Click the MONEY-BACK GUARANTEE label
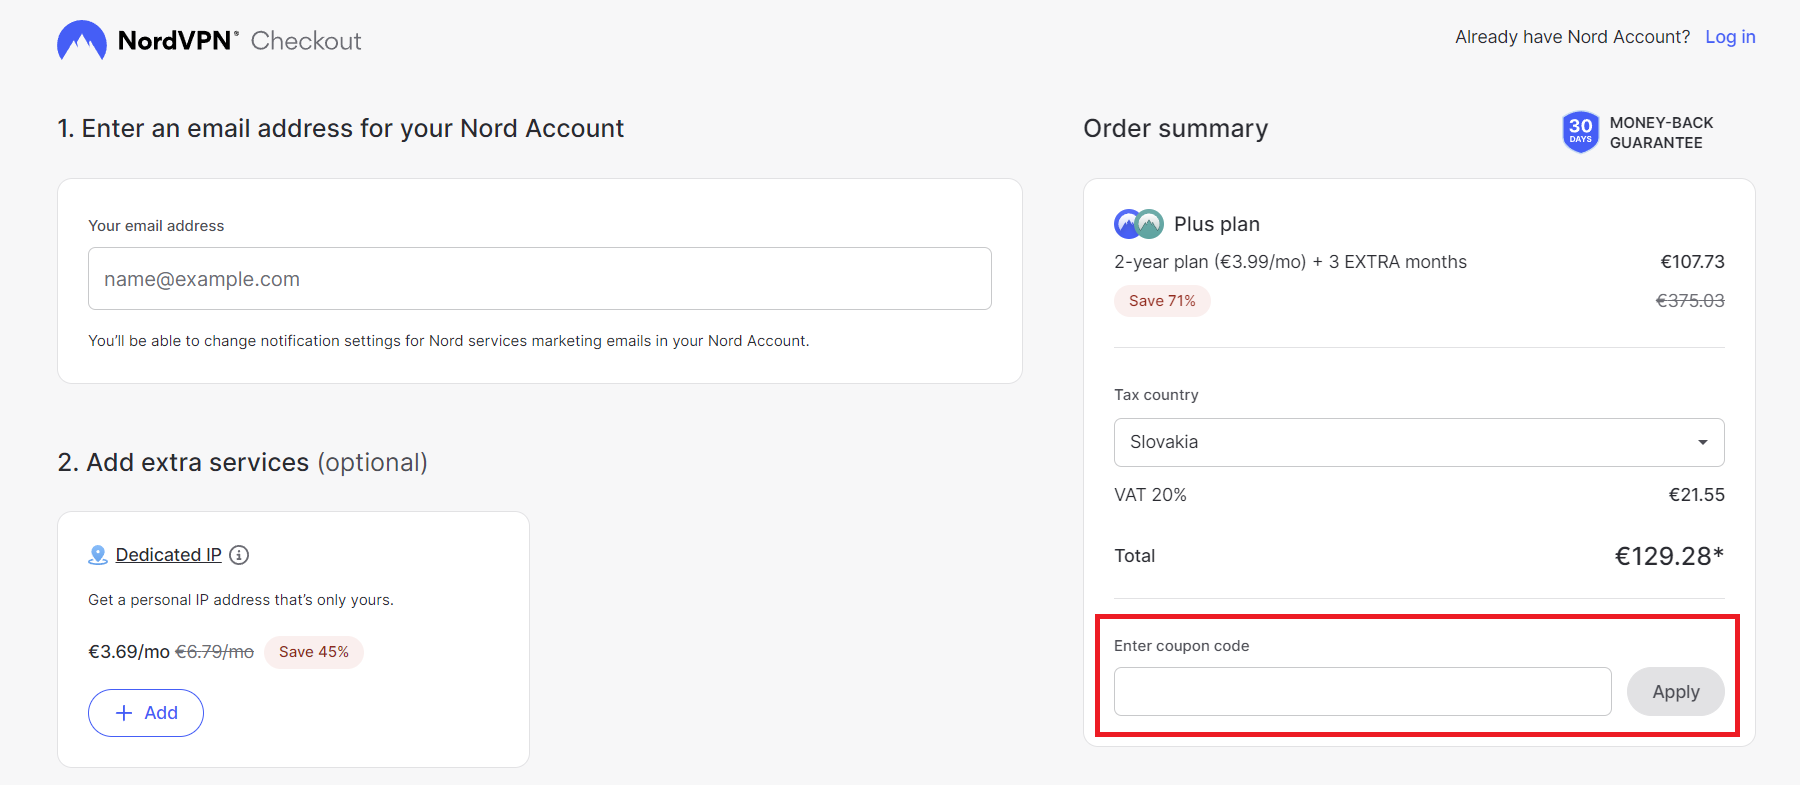The image size is (1800, 785). click(1661, 133)
